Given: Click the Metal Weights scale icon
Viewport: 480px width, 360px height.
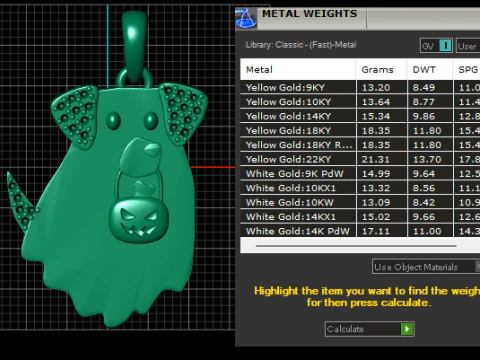Looking at the screenshot, I should (246, 18).
